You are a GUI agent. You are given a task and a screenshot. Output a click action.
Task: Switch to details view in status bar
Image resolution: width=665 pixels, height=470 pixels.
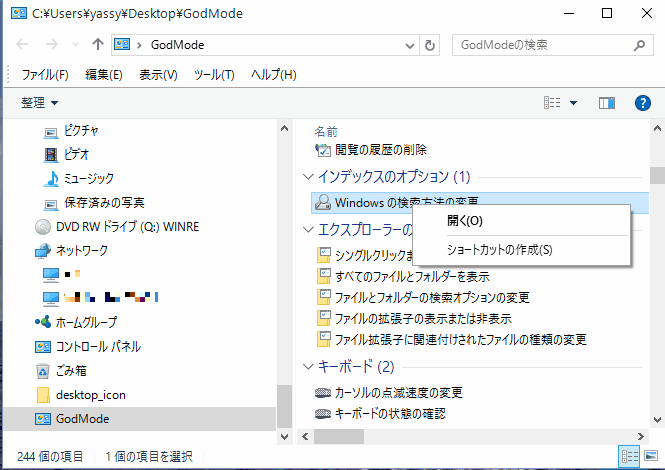[x=629, y=456]
